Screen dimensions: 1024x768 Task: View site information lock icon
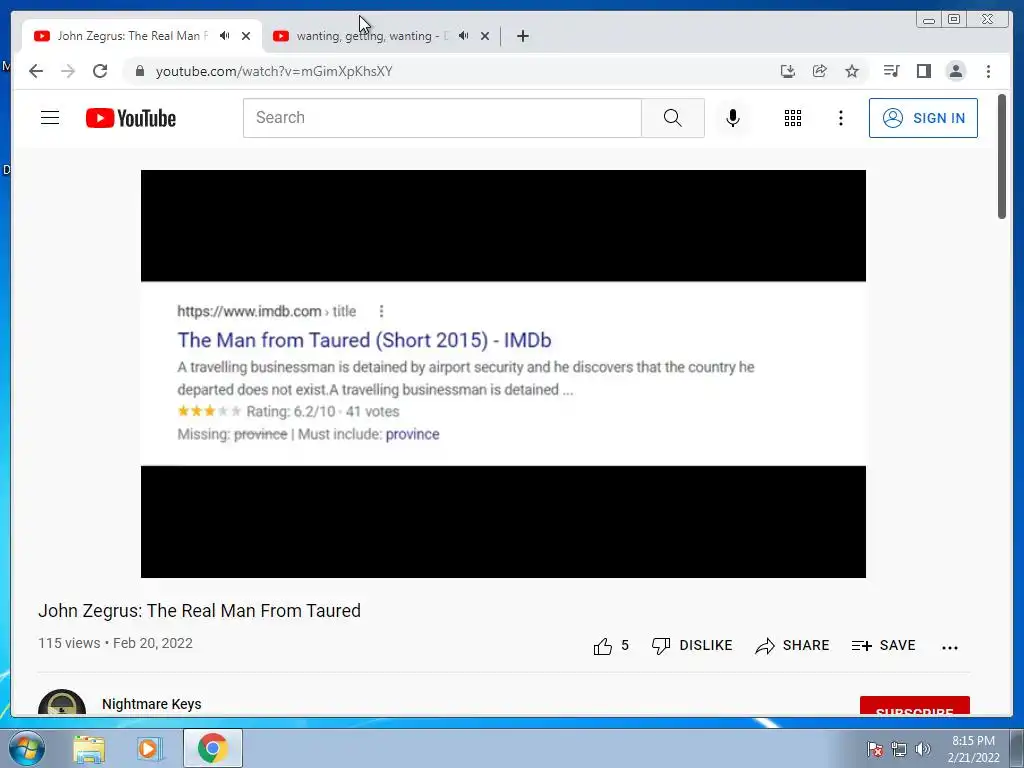(139, 71)
